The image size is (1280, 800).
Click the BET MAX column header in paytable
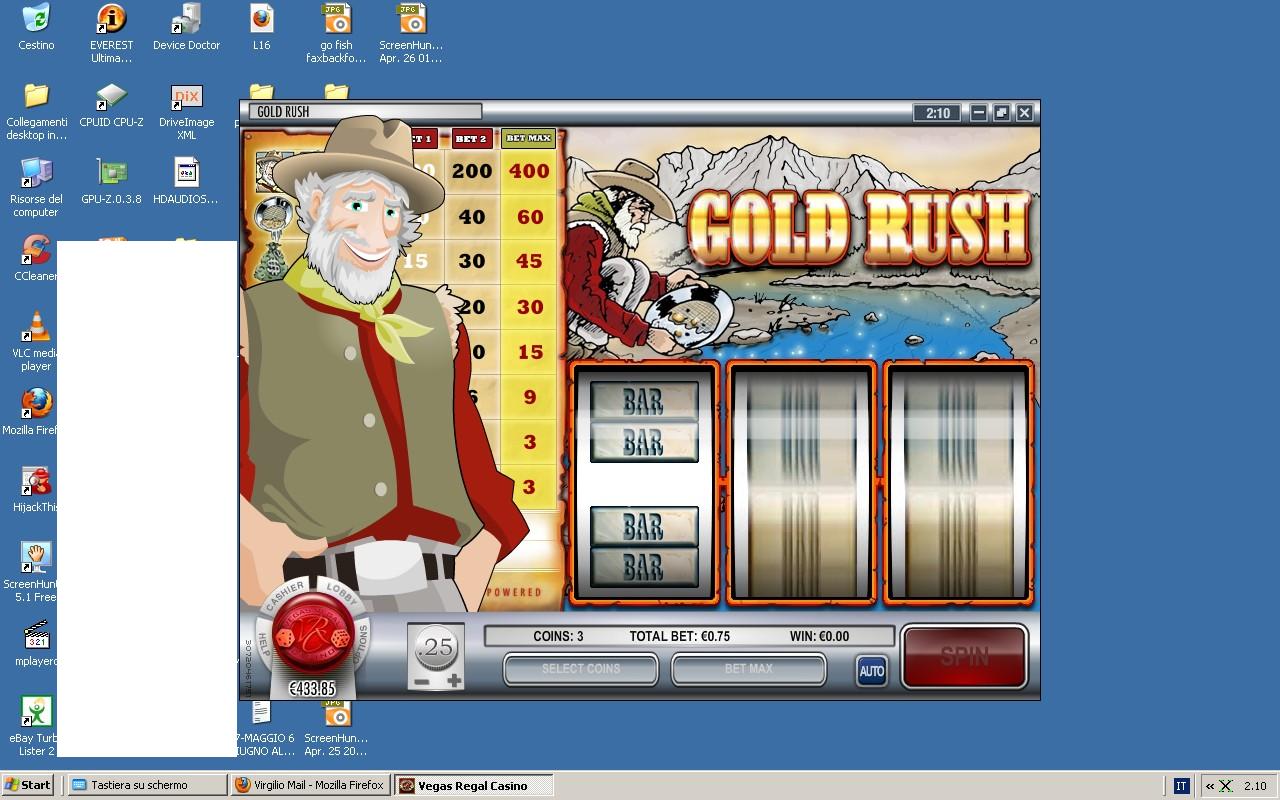(528, 139)
